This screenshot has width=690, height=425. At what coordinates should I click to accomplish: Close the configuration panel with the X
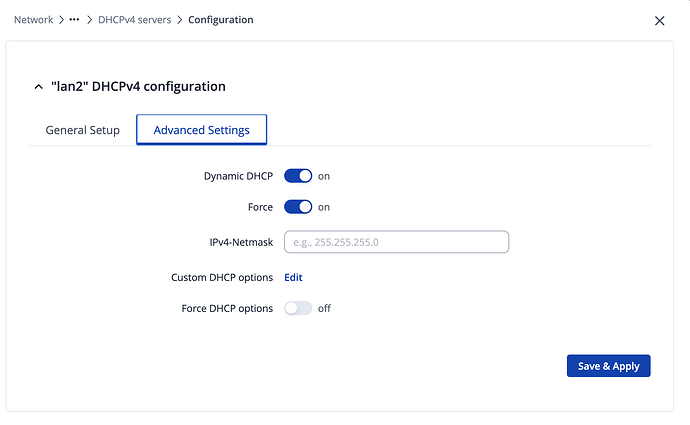point(658,20)
